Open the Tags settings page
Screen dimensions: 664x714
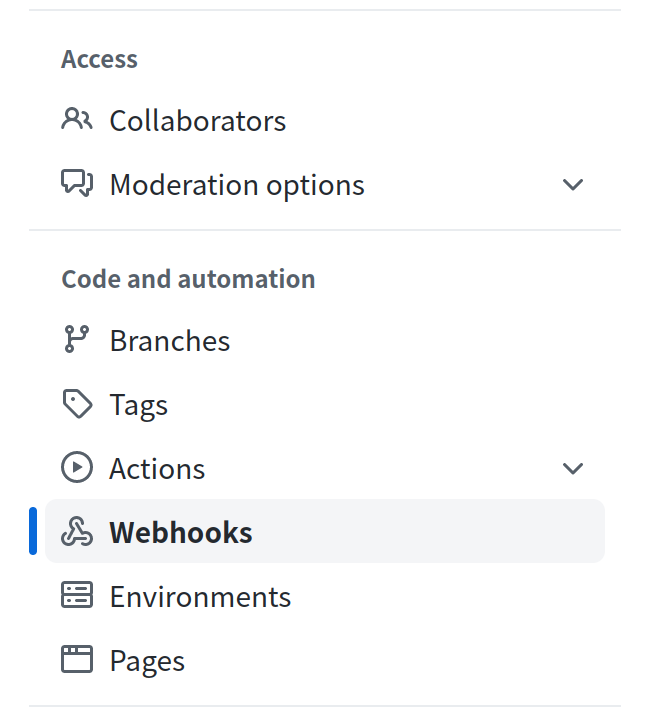point(139,405)
